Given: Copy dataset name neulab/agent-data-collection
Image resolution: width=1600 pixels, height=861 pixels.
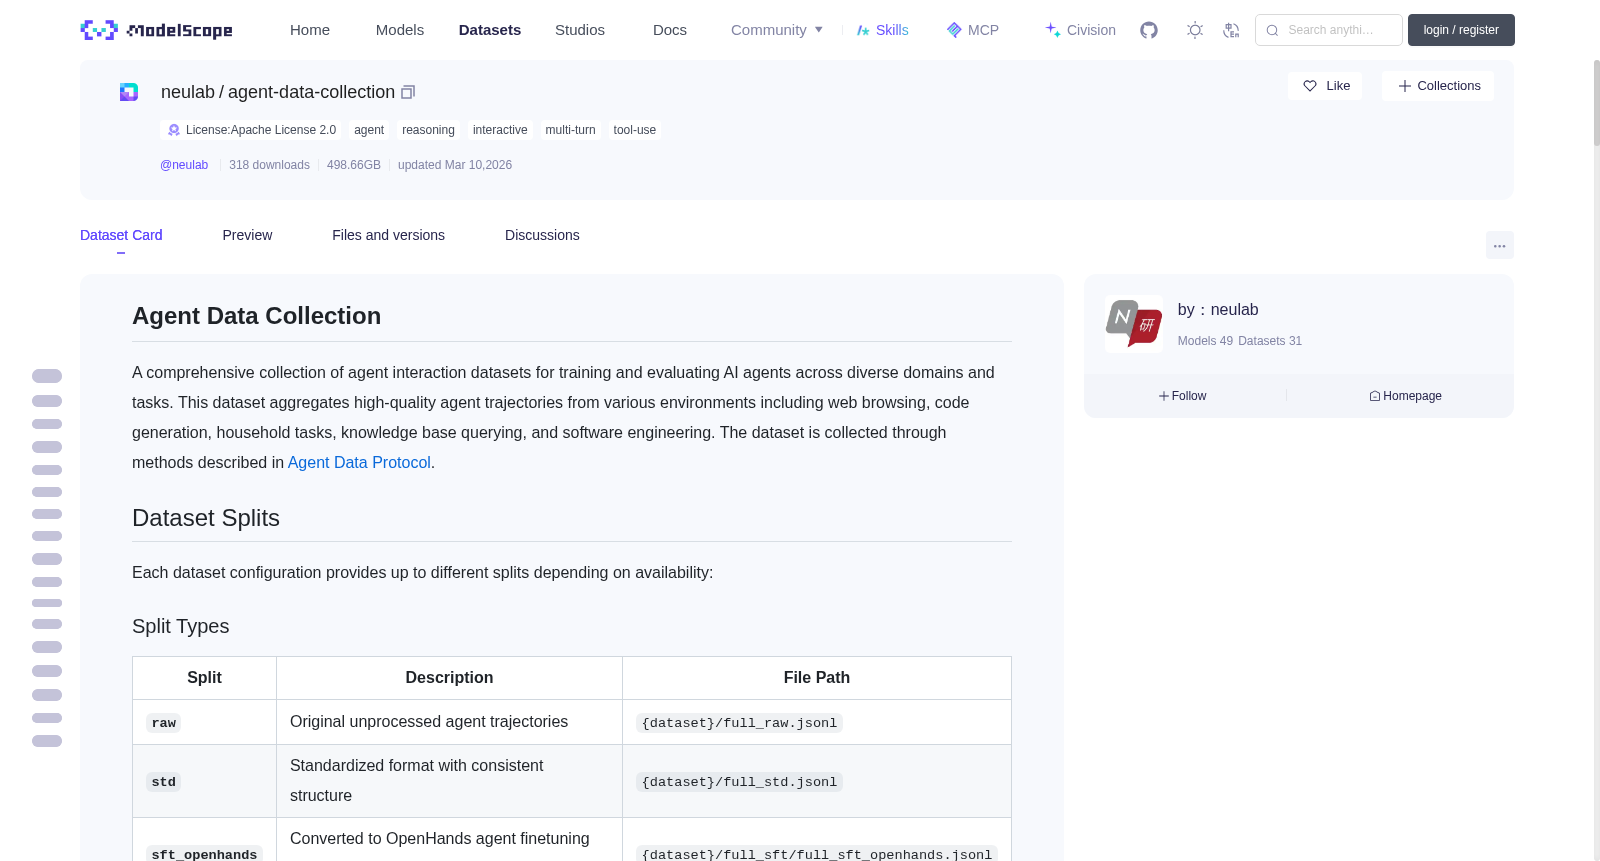Looking at the screenshot, I should tap(408, 92).
